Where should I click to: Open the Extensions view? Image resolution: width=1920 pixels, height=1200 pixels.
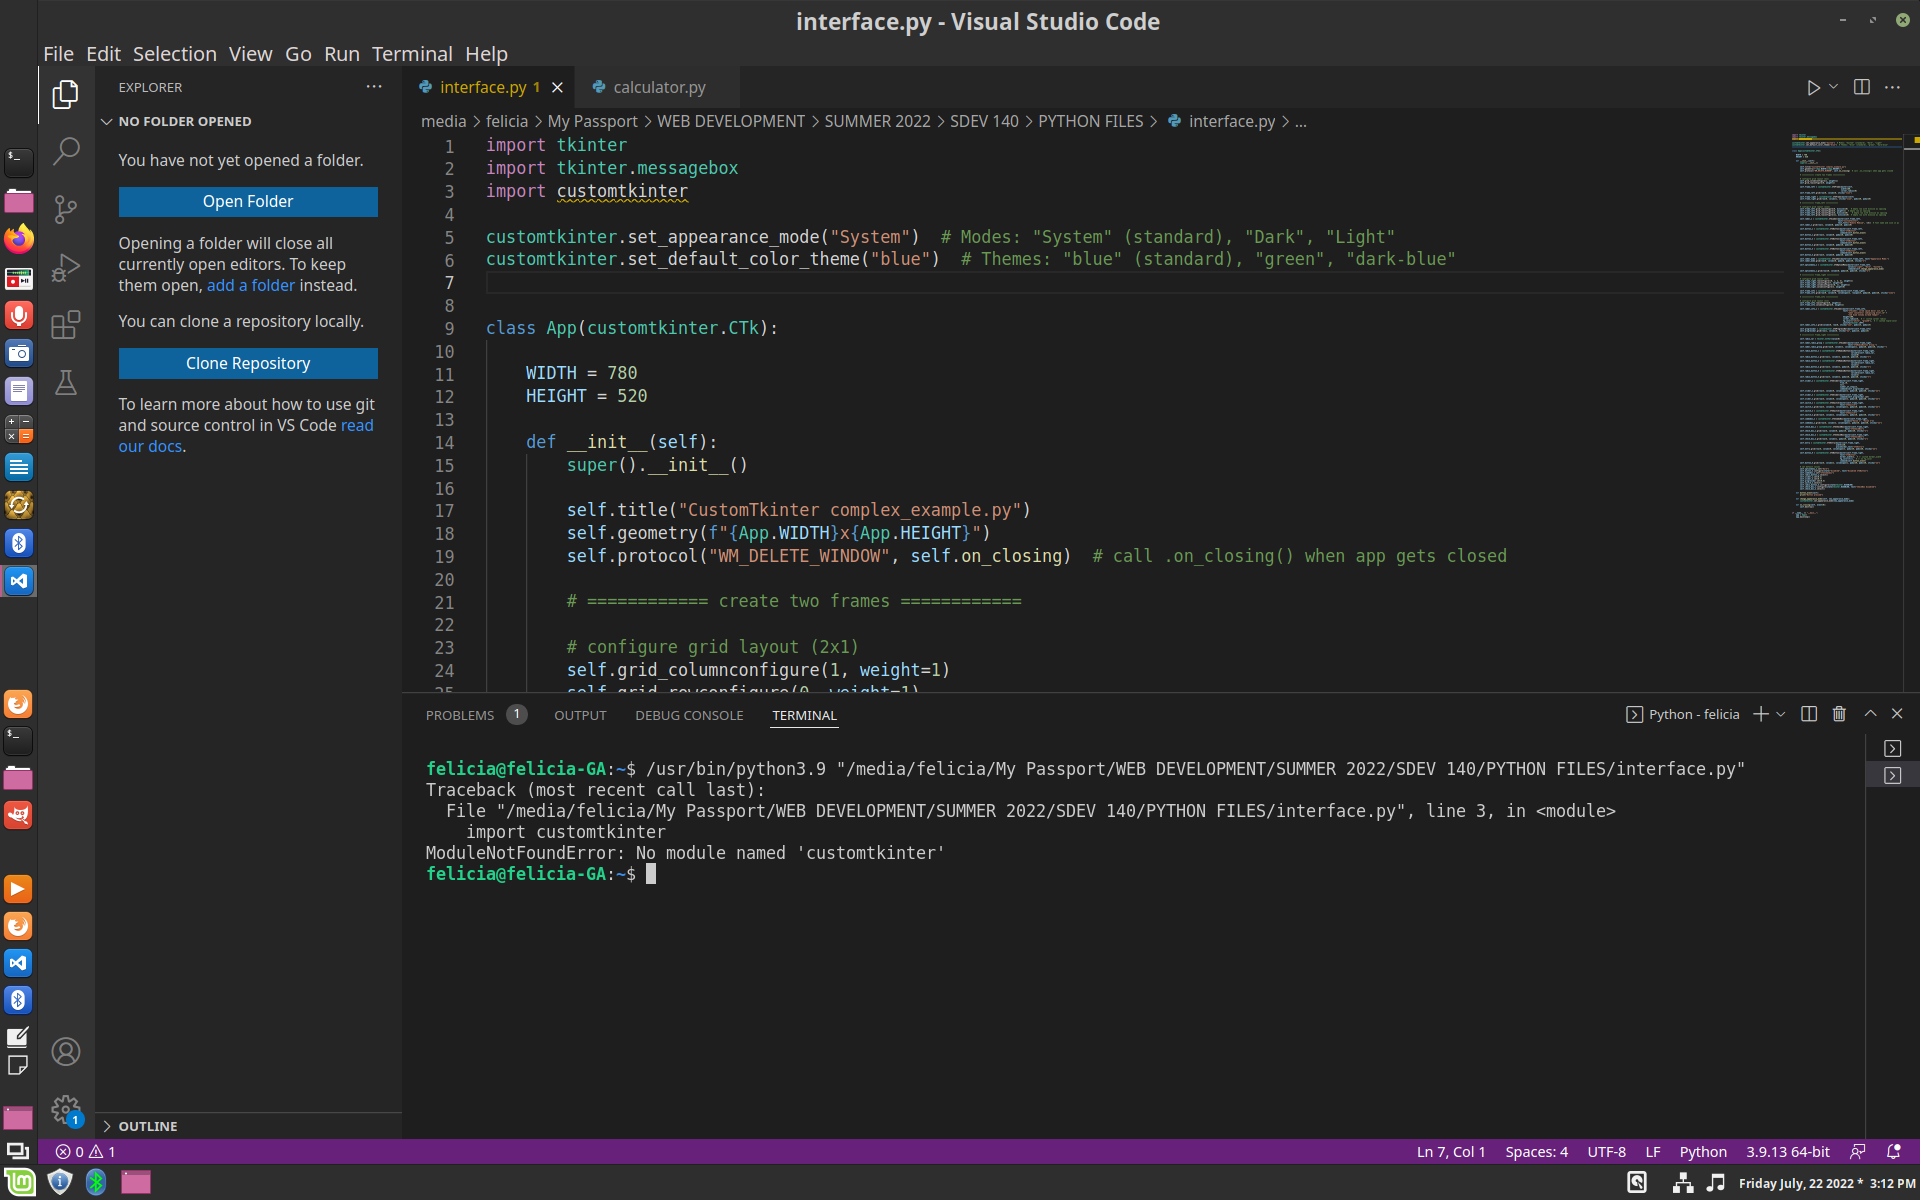[x=65, y=325]
